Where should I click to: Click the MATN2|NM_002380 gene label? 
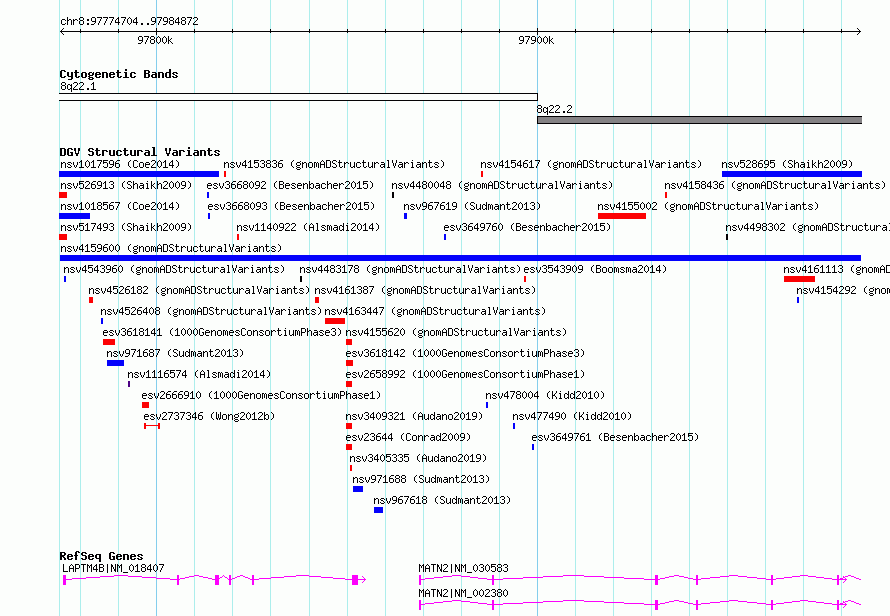point(463,593)
